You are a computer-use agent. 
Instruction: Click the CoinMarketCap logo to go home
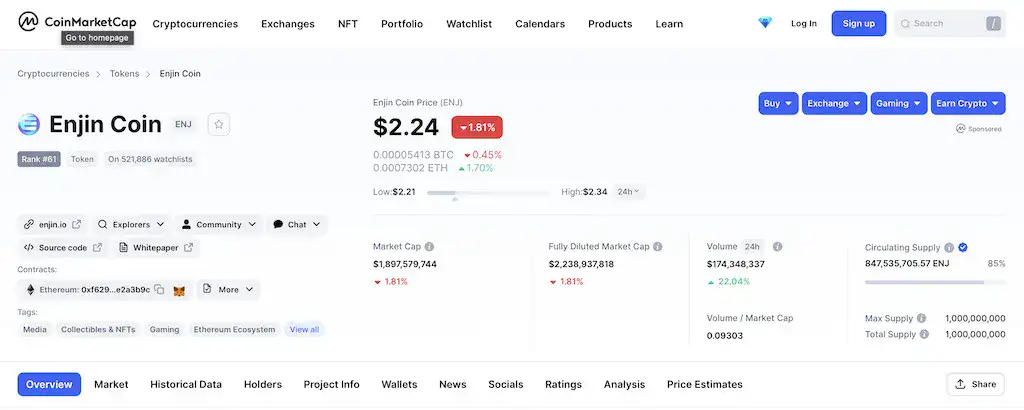[77, 22]
